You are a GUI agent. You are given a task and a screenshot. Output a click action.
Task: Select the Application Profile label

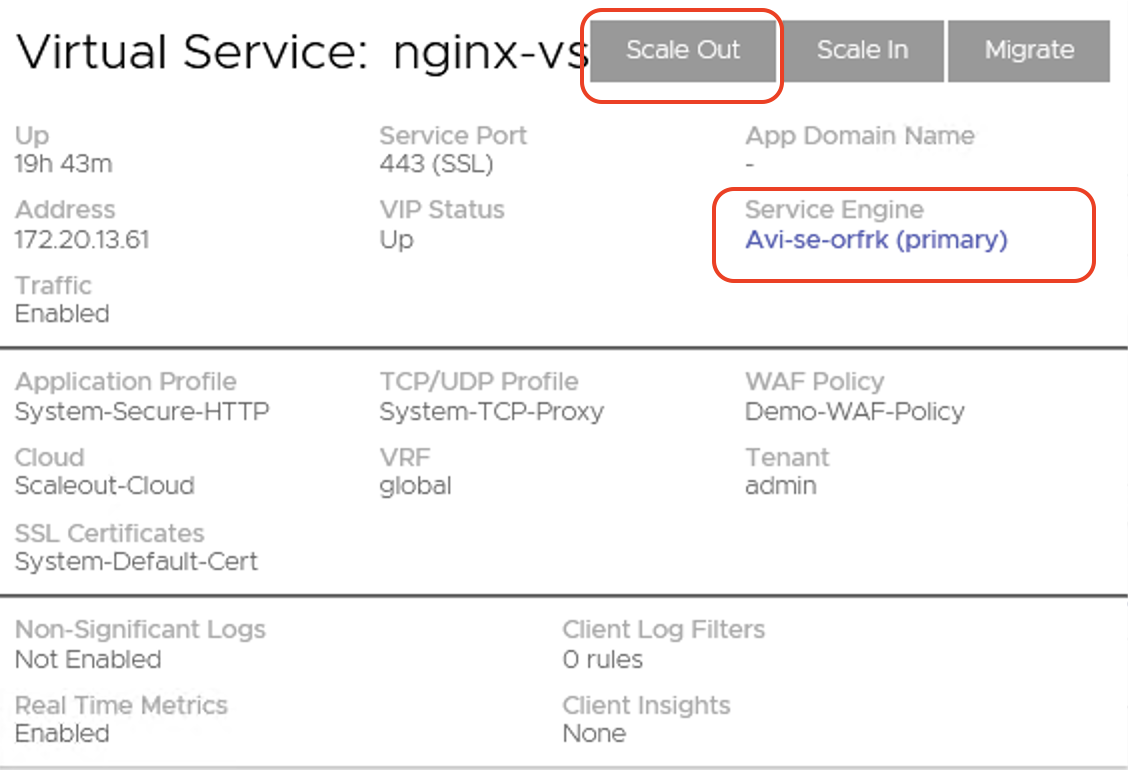tap(126, 381)
